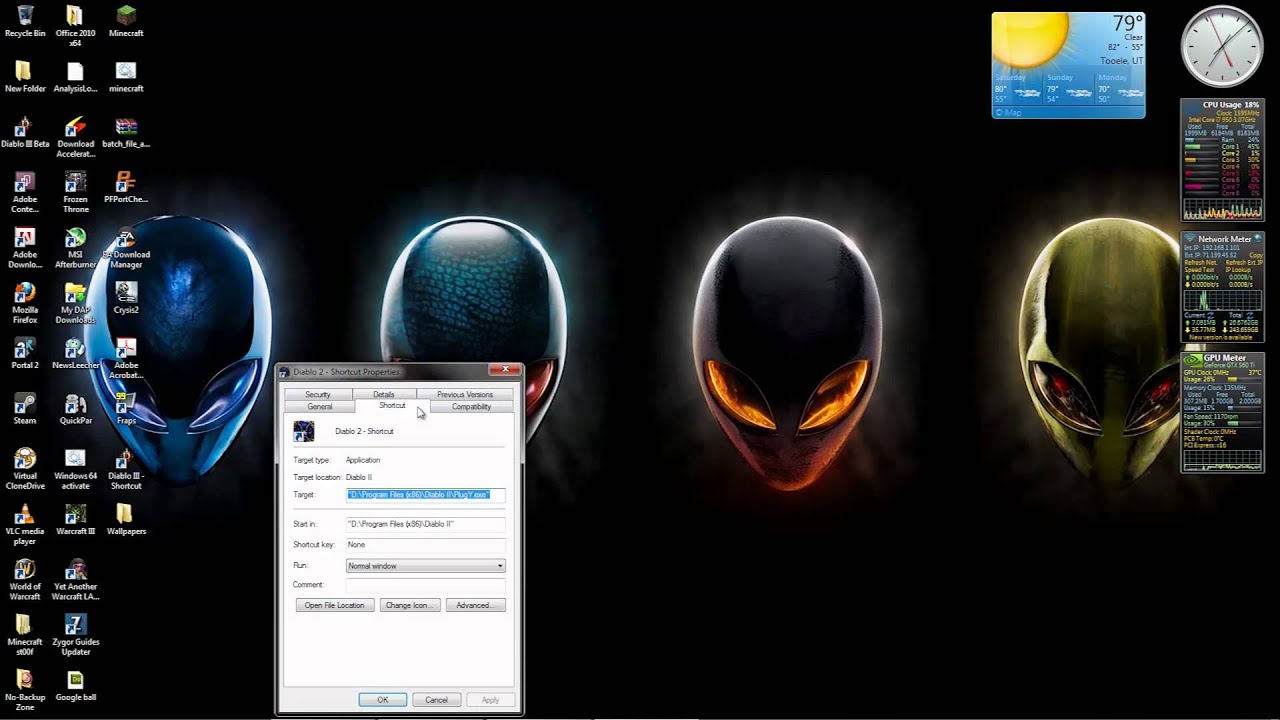
Task: Click Cancel in Shortcut Properties
Action: [436, 700]
